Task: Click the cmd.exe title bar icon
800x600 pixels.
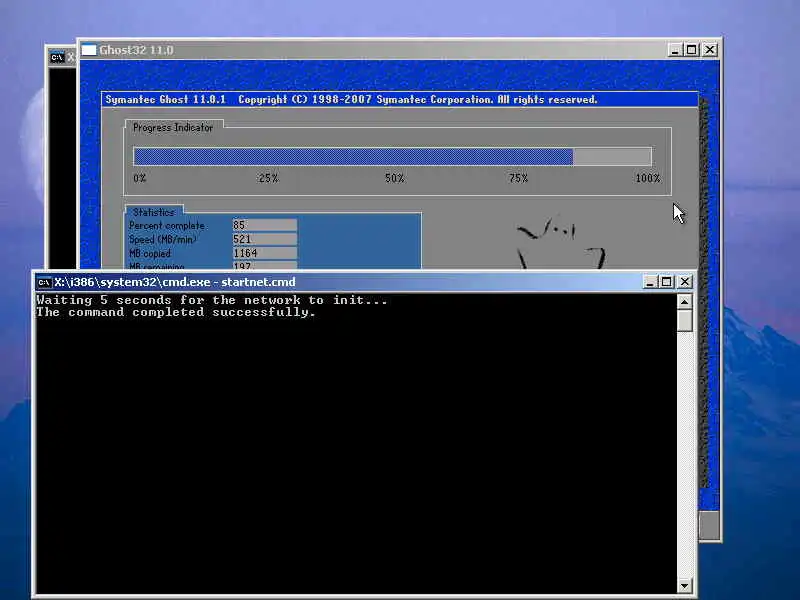Action: click(44, 282)
